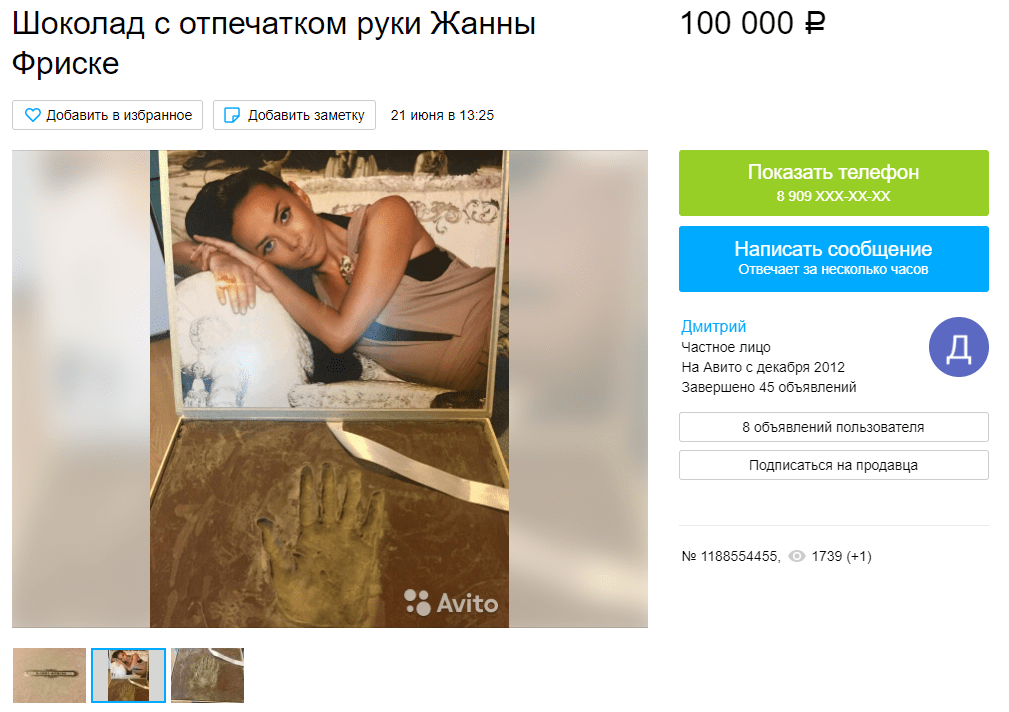Open seller profile link Дмитрий

714,326
